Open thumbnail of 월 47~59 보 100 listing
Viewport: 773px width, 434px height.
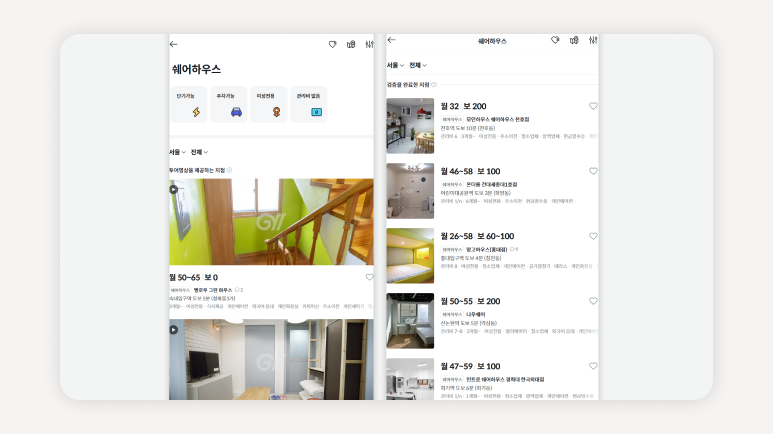click(410, 379)
